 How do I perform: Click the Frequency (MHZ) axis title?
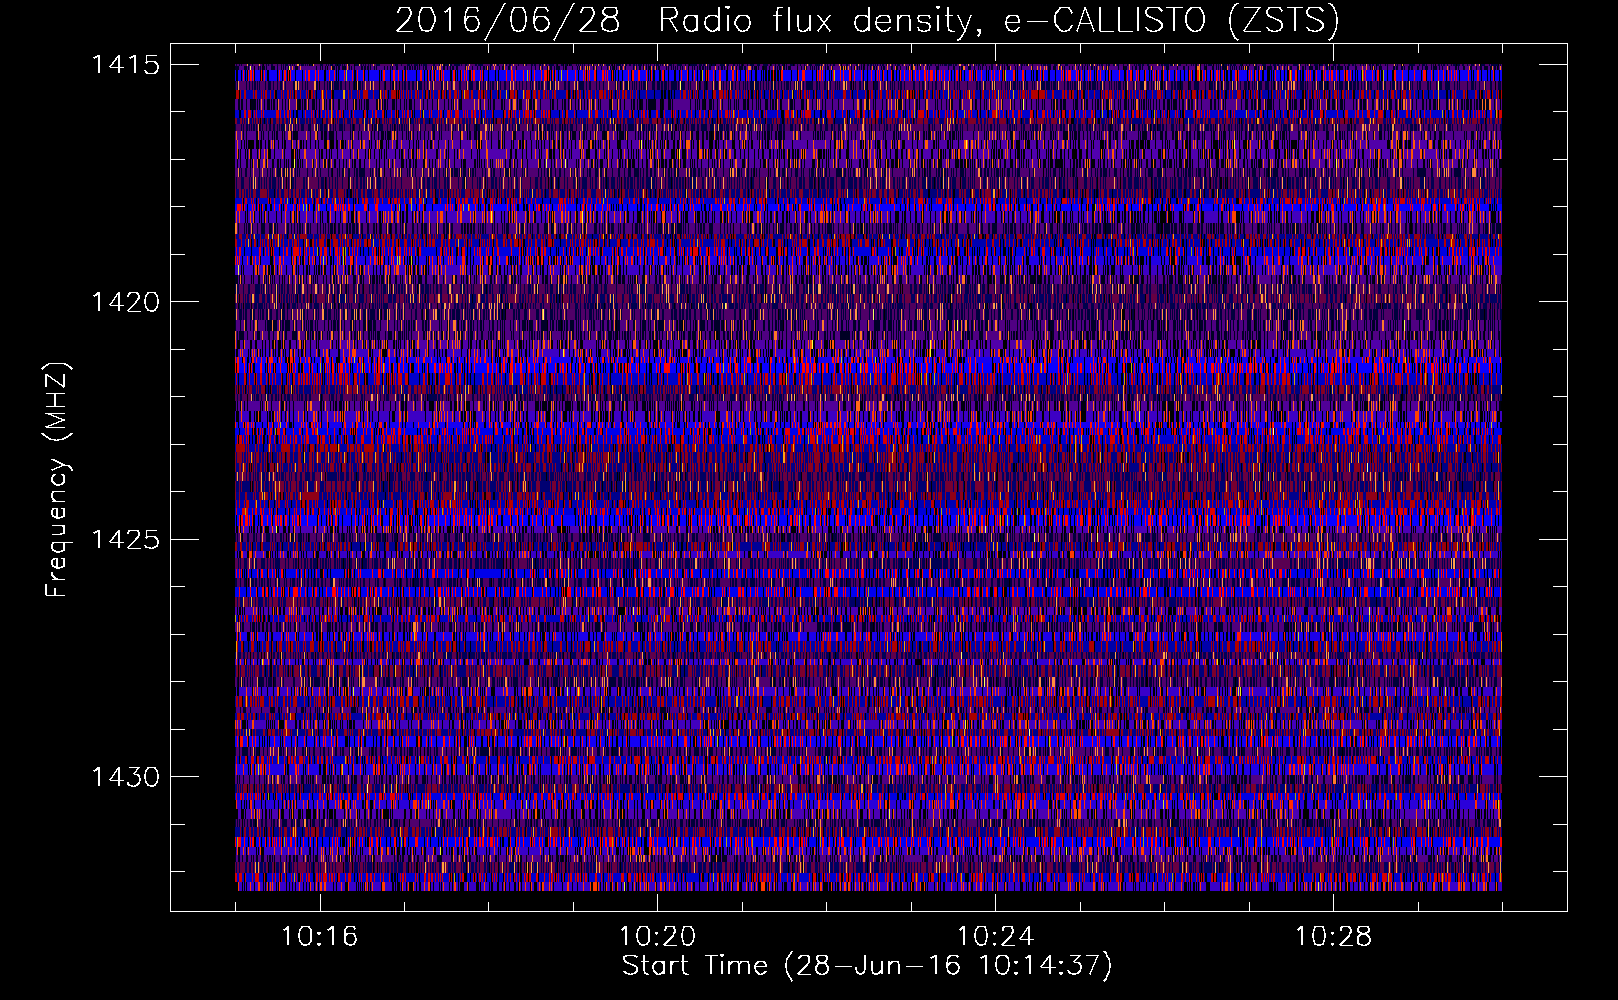(57, 479)
